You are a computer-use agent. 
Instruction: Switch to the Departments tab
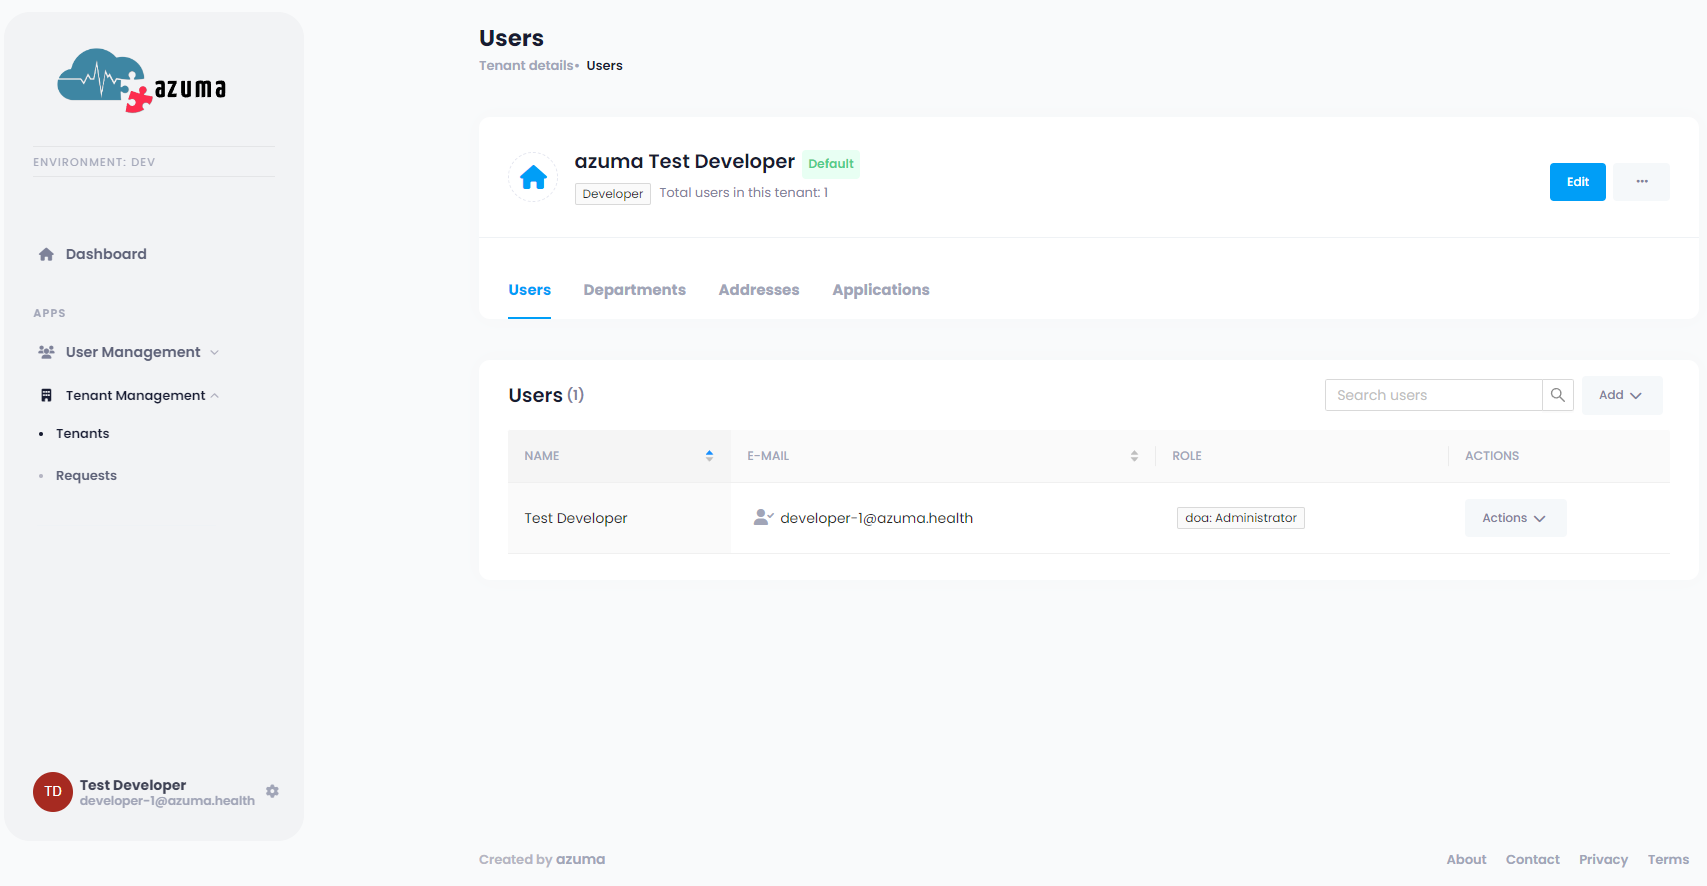click(x=634, y=290)
